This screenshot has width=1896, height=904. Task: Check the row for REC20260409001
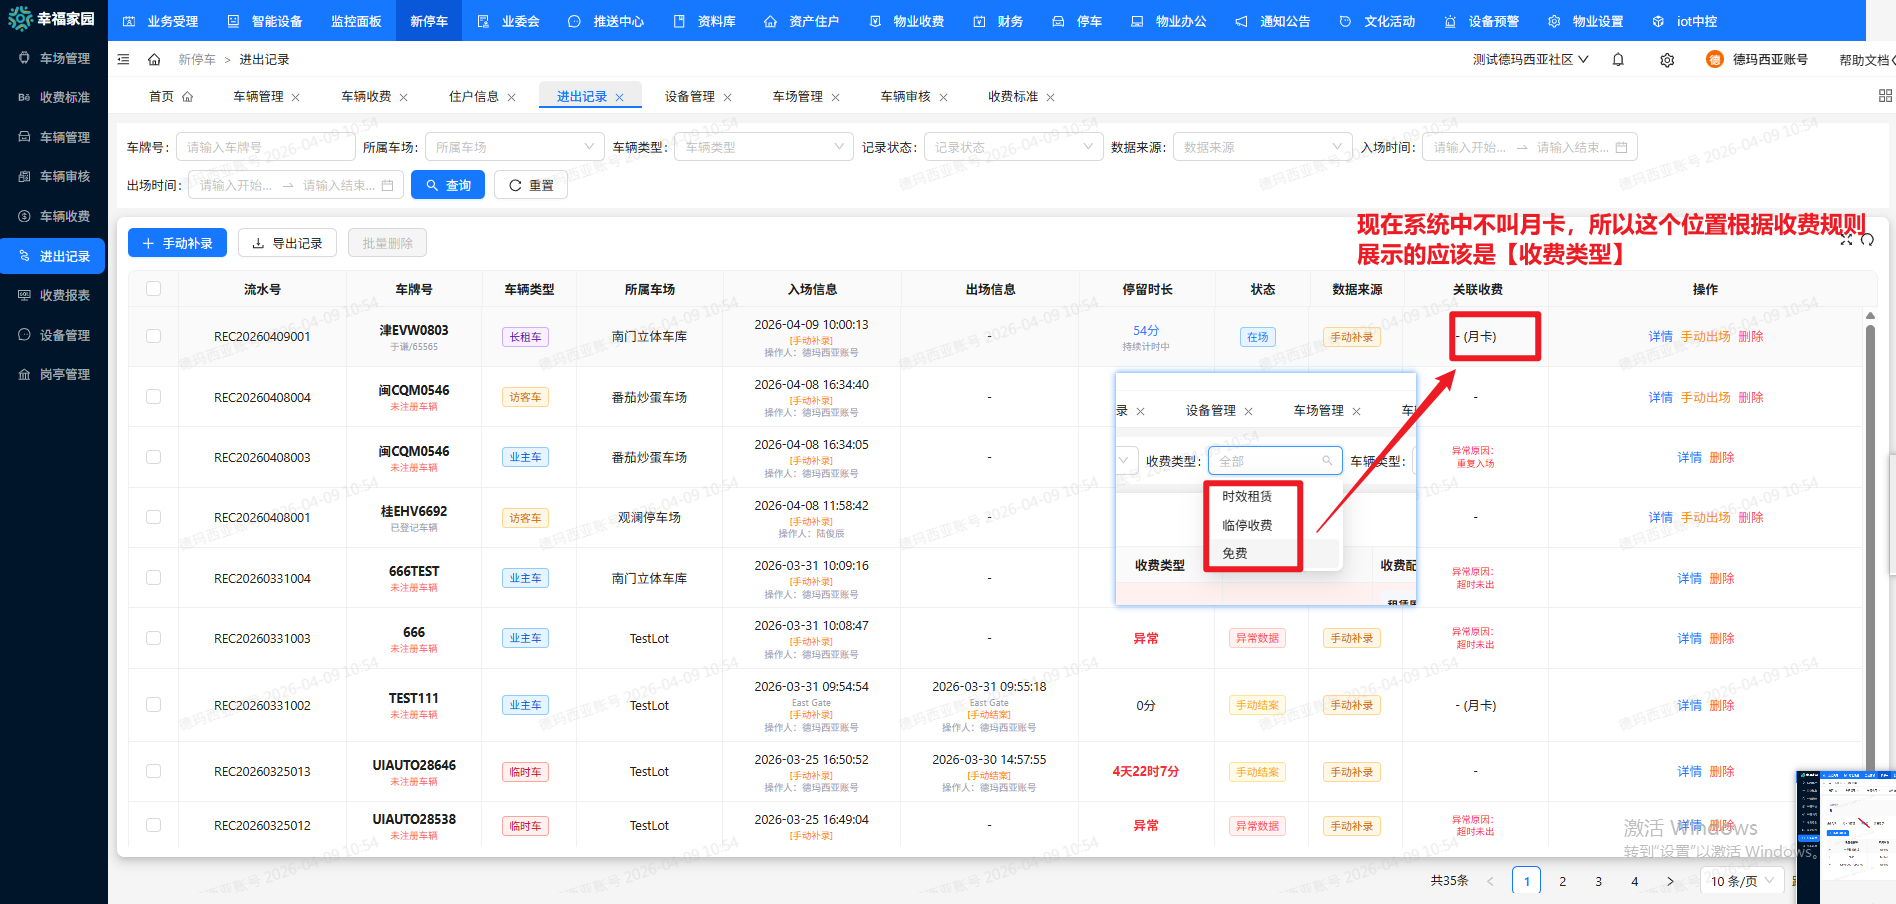coord(153,336)
